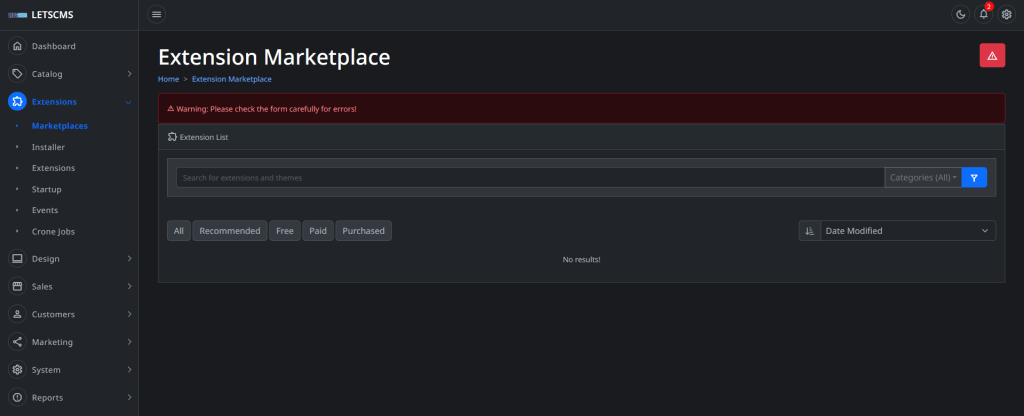
Task: Select the Purchased filter tab
Action: (x=364, y=231)
